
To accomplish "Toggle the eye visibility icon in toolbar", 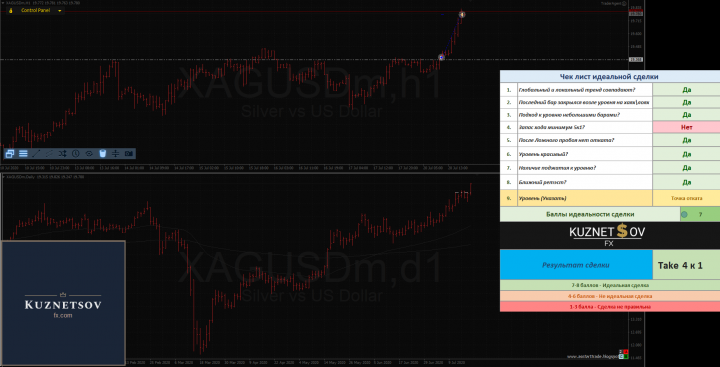I will (x=90, y=153).
